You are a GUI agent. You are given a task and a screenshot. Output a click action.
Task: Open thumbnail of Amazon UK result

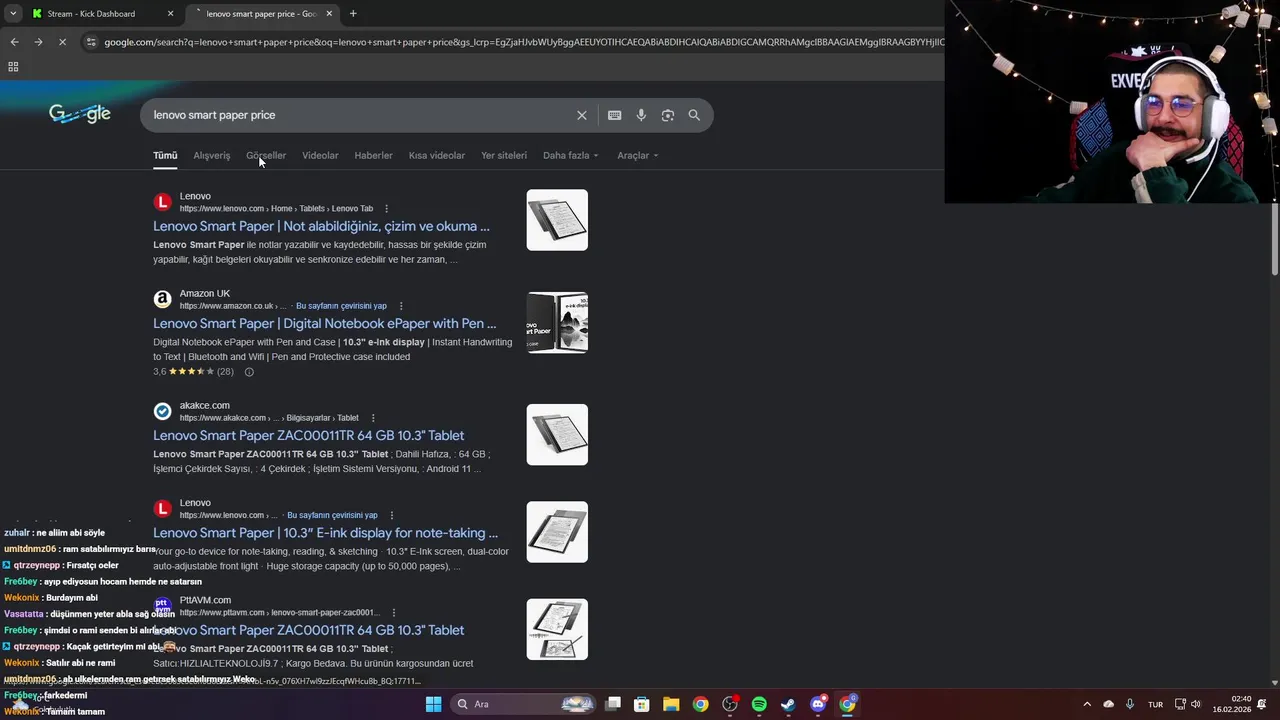click(557, 322)
